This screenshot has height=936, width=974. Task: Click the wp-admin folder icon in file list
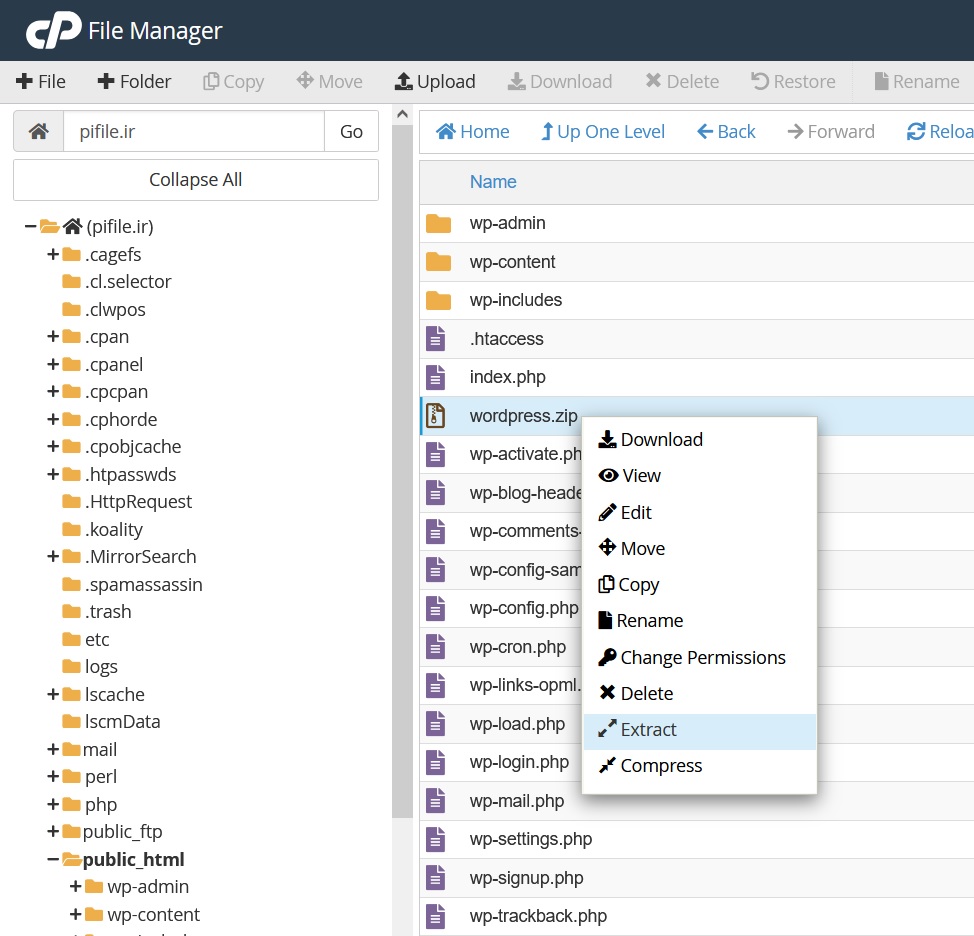pos(439,223)
